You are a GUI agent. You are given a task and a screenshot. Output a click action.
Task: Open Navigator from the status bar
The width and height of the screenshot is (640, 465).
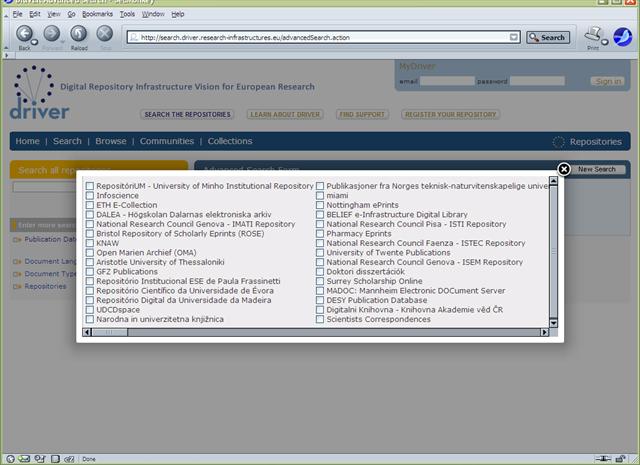coord(10,459)
